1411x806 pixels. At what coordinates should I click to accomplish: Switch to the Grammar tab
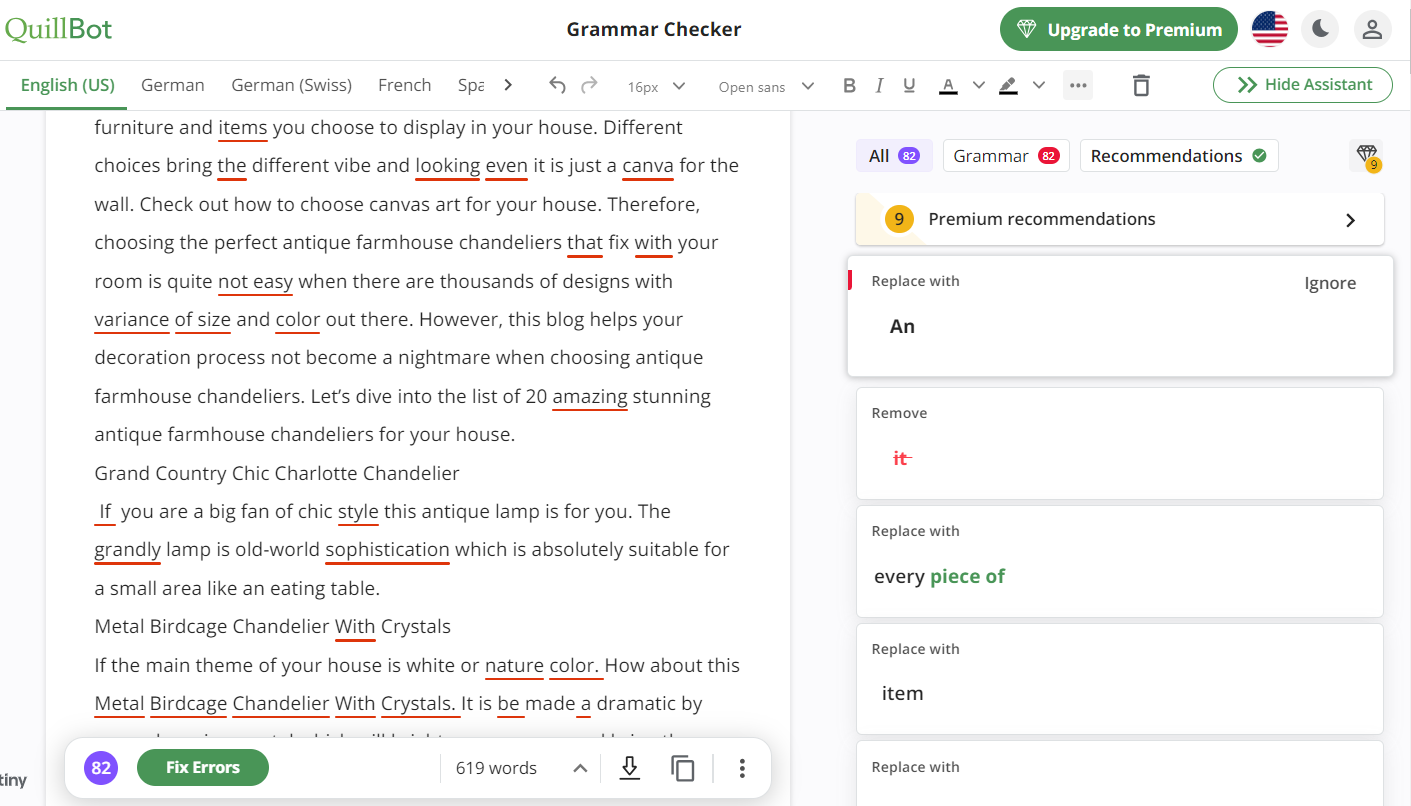1005,156
